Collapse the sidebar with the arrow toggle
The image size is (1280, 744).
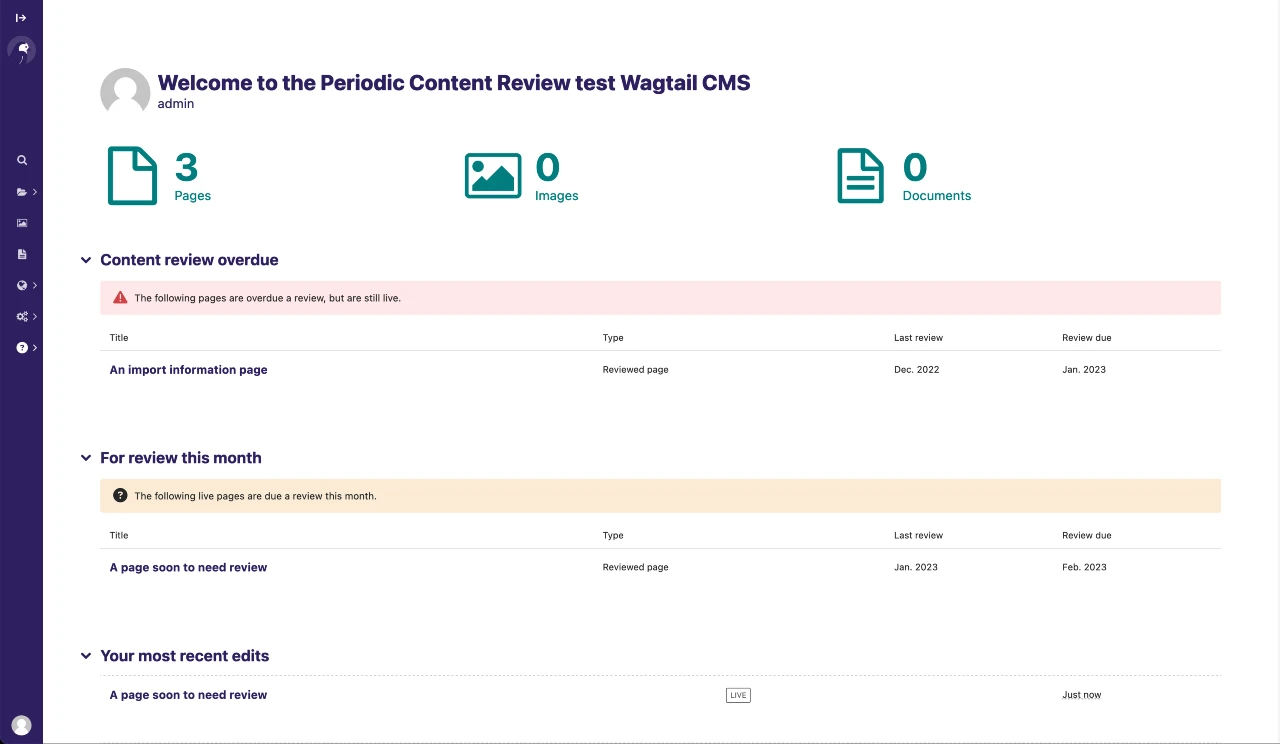tap(21, 17)
